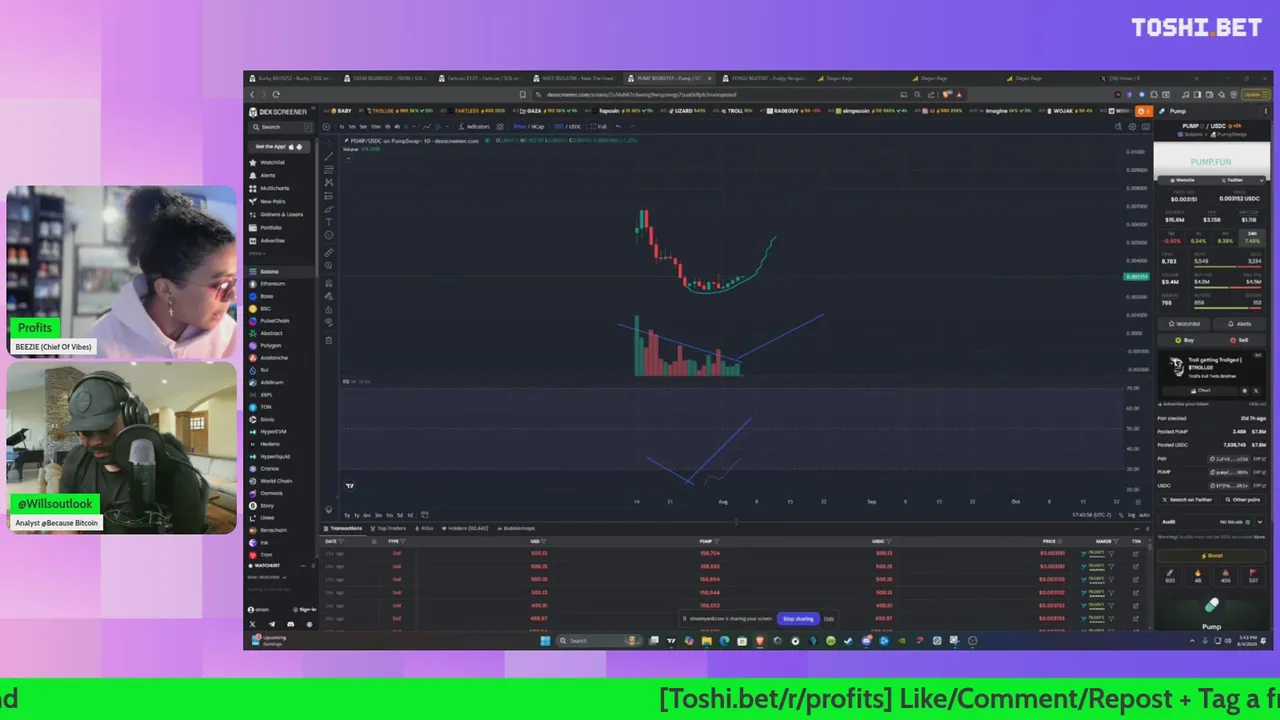Image resolution: width=1280 pixels, height=720 pixels.
Task: Select the trend line drawing tool
Action: [x=329, y=156]
